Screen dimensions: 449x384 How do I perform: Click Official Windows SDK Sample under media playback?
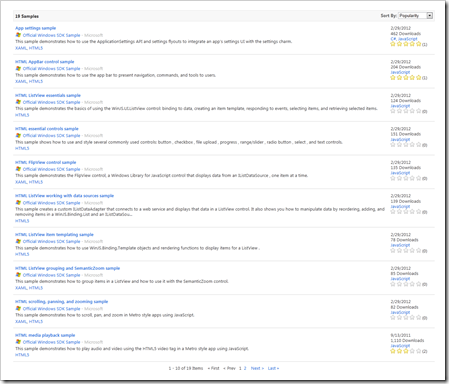(x=51, y=342)
